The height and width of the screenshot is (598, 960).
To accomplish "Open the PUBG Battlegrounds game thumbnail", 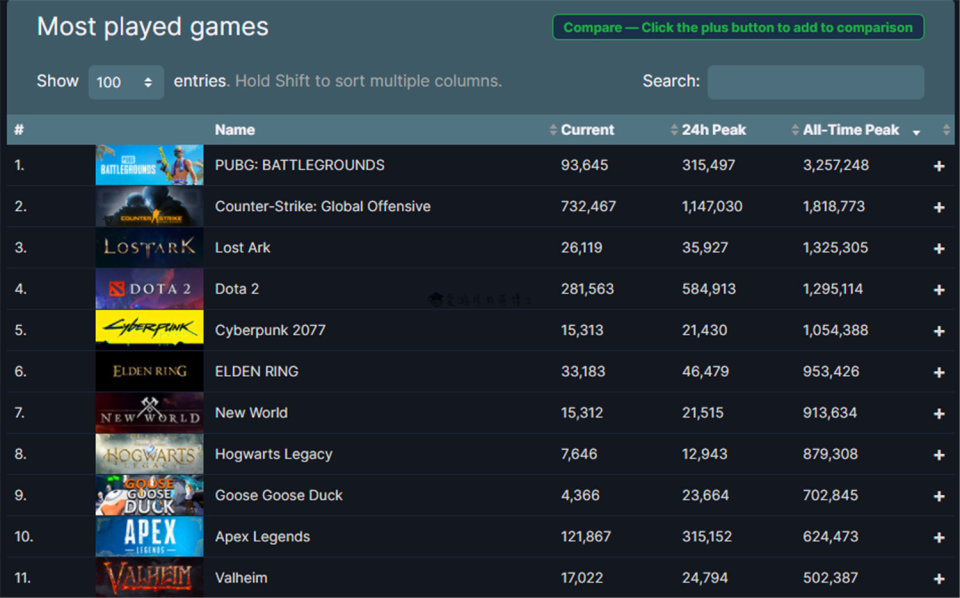I will coord(149,165).
